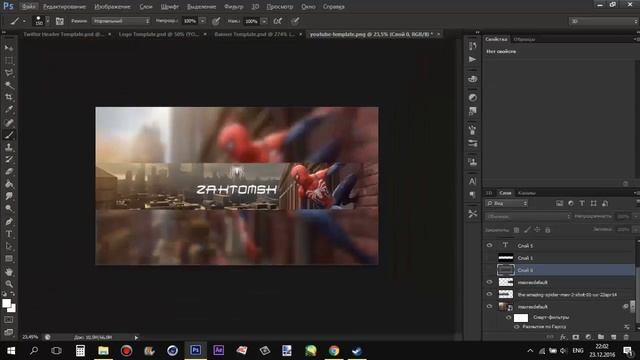Viewport: 640px width, 360px height.
Task: Select the Crop tool in toolbar
Action: [x=9, y=97]
